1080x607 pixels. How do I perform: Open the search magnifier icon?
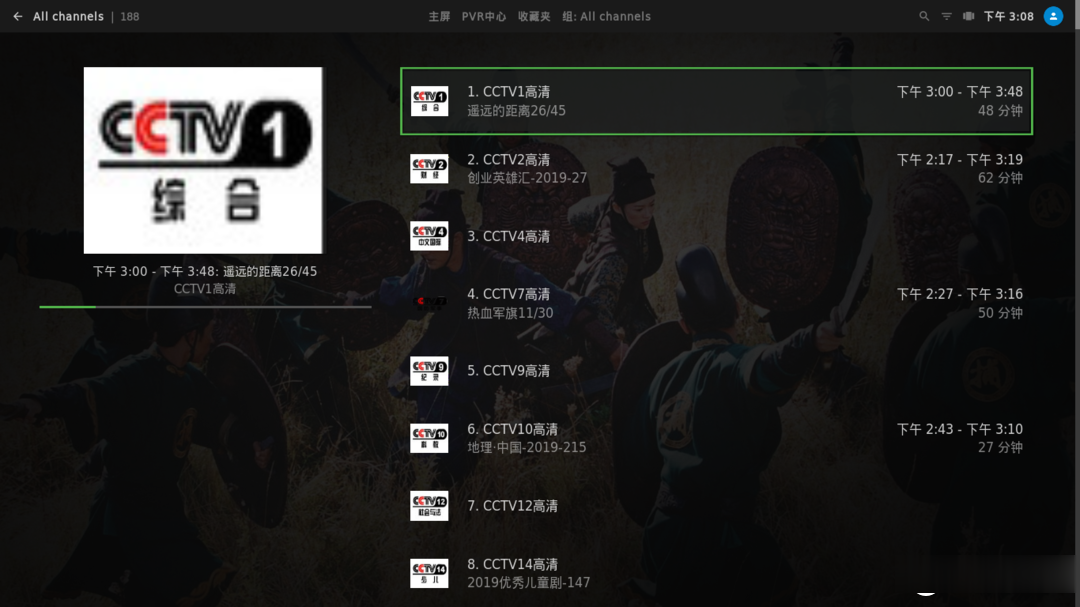[924, 17]
